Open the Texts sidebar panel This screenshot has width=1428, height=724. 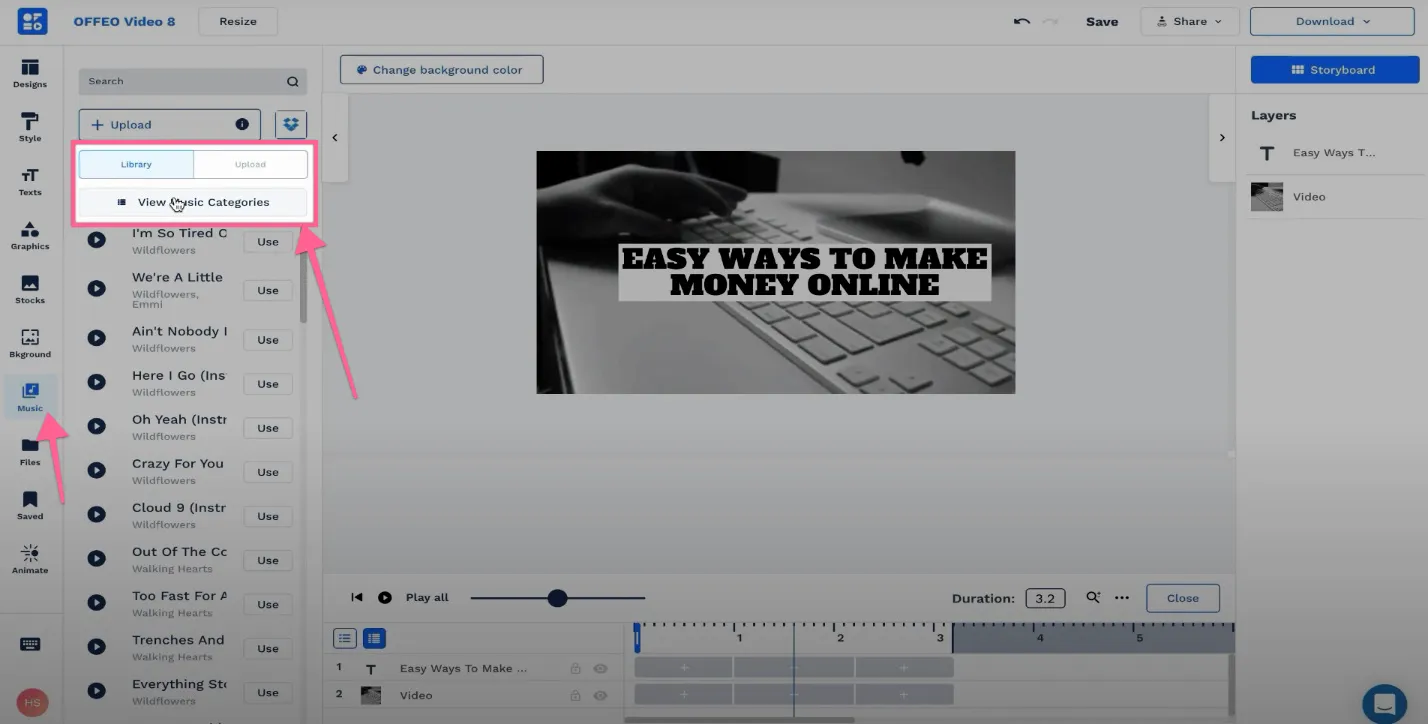pos(30,181)
